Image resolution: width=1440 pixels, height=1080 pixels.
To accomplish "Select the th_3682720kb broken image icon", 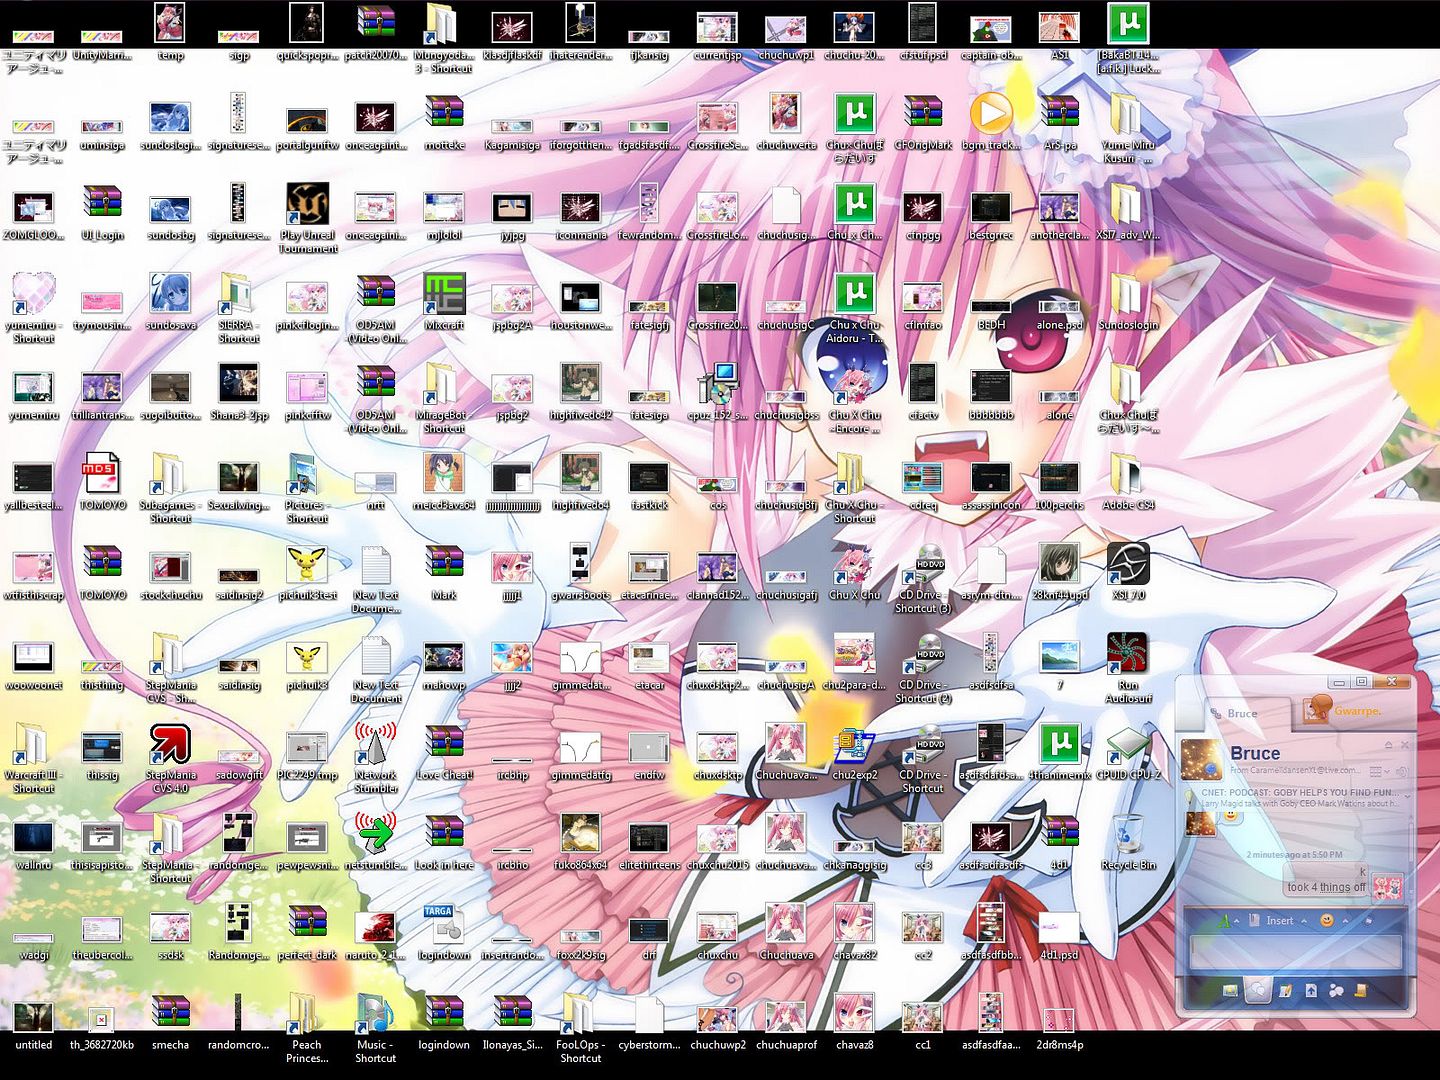I will (x=102, y=1018).
